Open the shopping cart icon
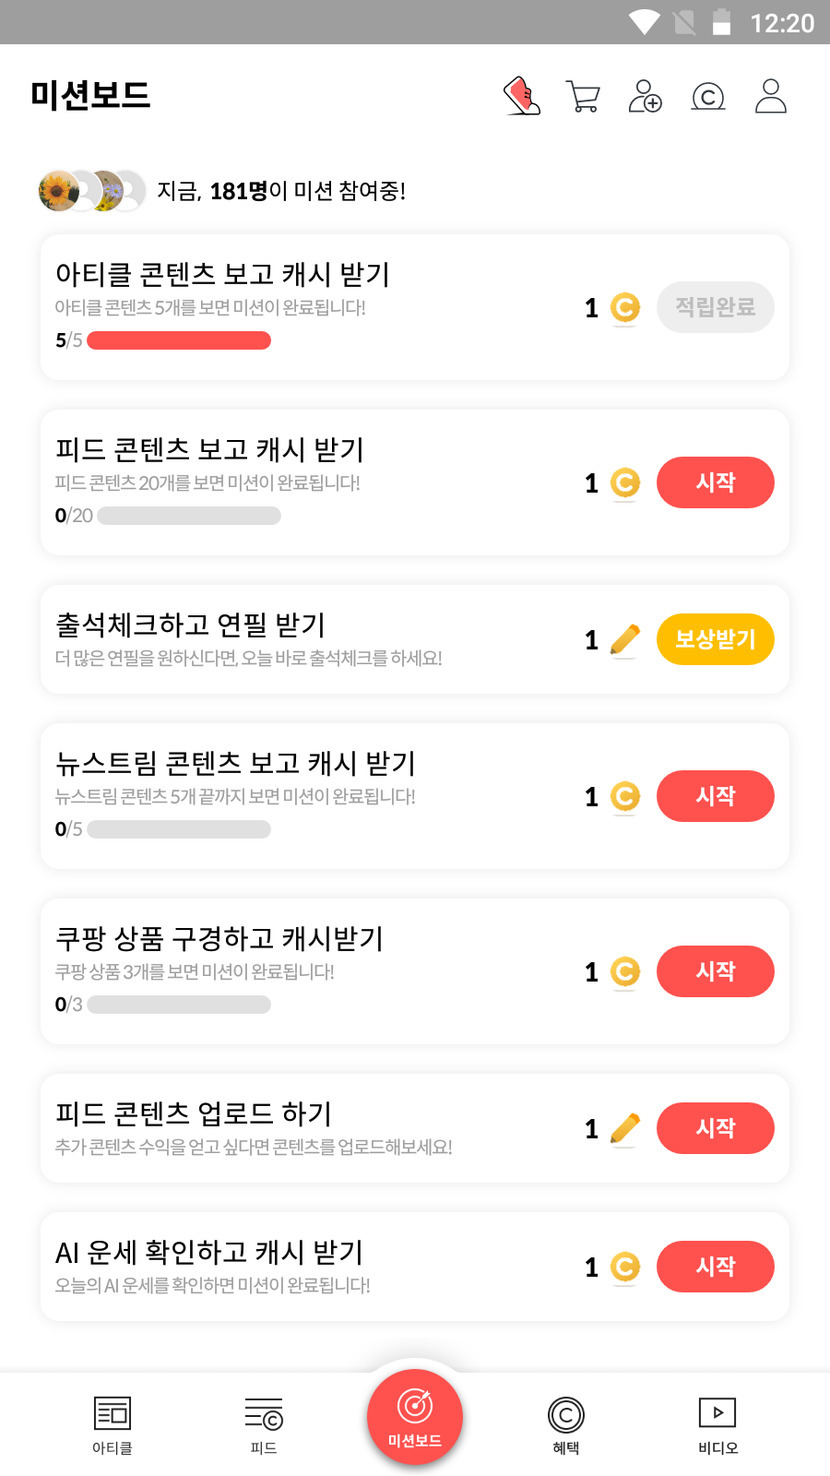The image size is (830, 1476). coord(582,97)
